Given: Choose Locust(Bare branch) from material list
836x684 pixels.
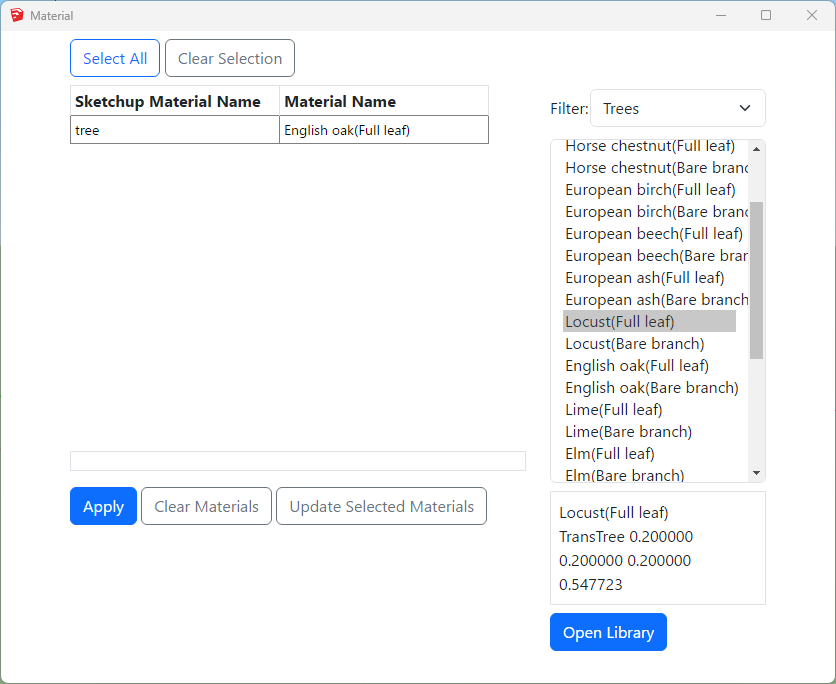Looking at the screenshot, I should click(x=634, y=344).
